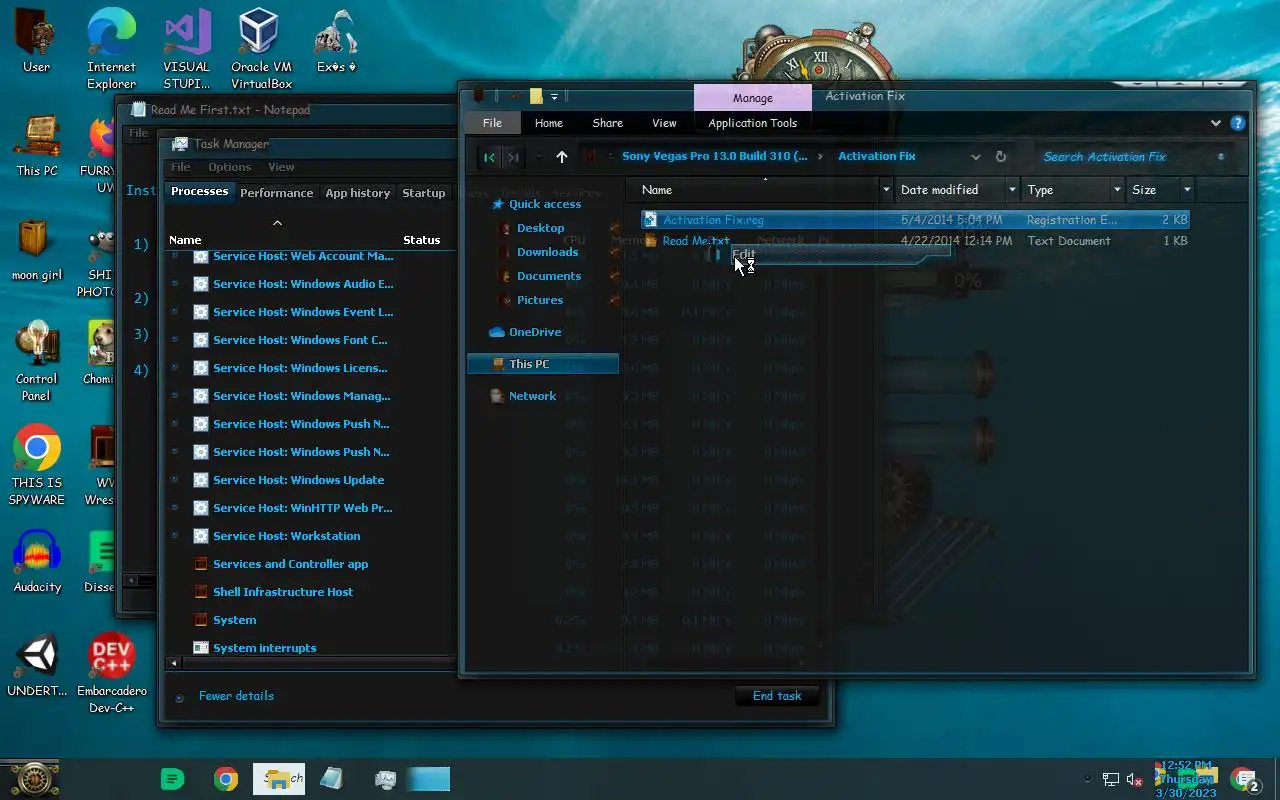Open the File tab in Explorer
1280x800 pixels.
pos(492,123)
